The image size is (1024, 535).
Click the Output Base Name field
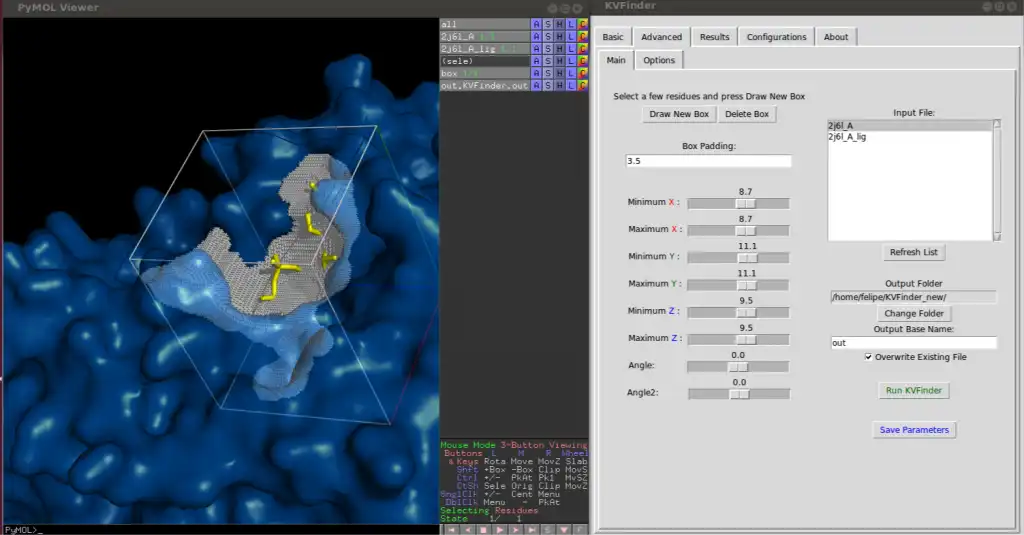tap(914, 343)
